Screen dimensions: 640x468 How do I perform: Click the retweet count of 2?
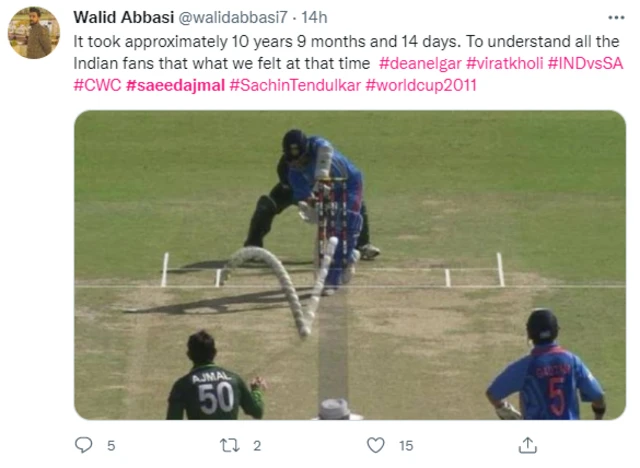[257, 445]
